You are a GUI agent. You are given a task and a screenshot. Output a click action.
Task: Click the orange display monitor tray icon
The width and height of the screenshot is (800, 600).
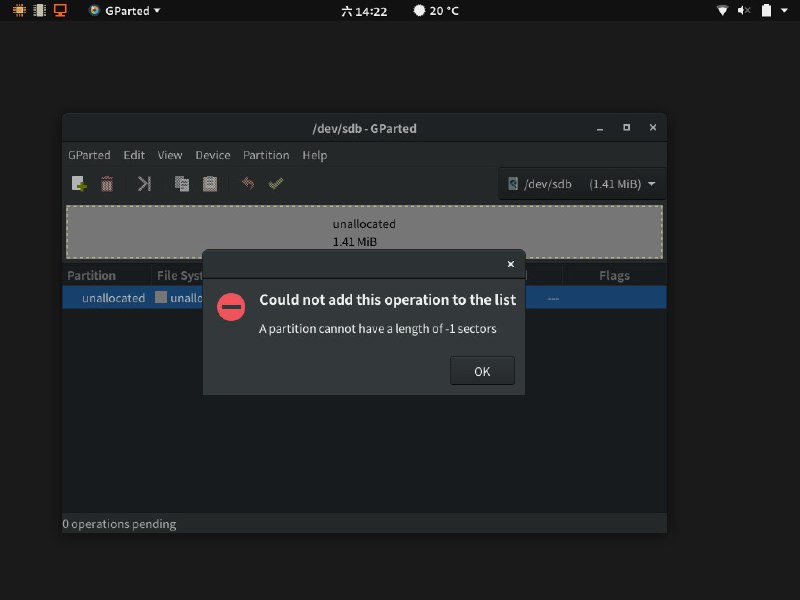(60, 10)
